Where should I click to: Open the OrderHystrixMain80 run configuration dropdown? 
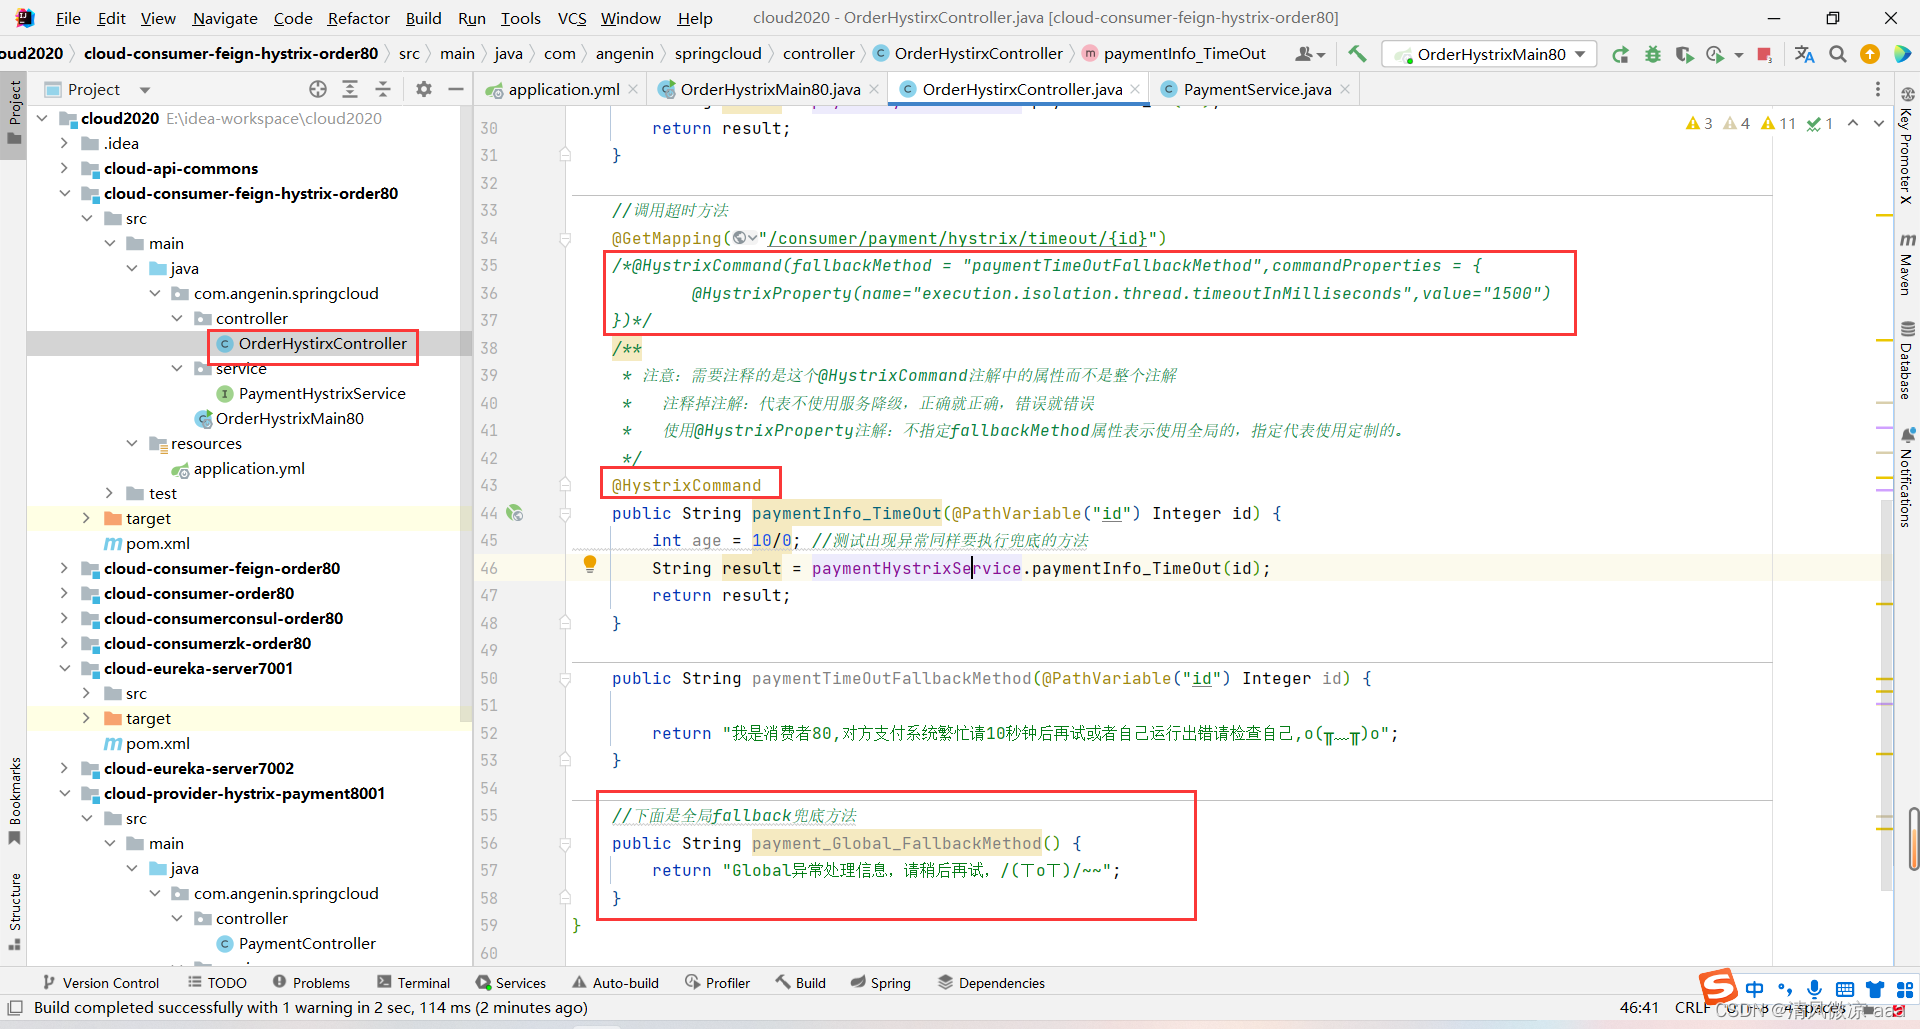coord(1490,54)
